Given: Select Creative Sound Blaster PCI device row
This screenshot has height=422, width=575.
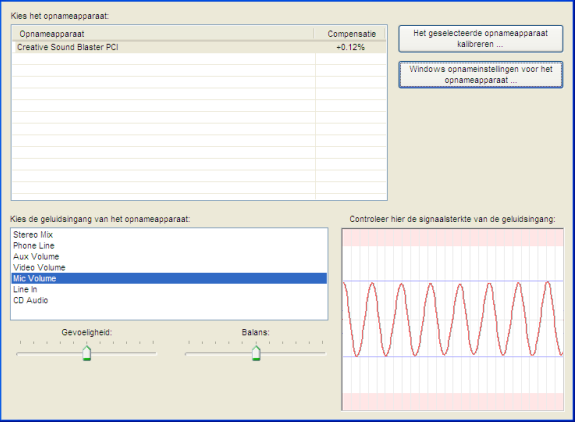Looking at the screenshot, I should (x=199, y=47).
